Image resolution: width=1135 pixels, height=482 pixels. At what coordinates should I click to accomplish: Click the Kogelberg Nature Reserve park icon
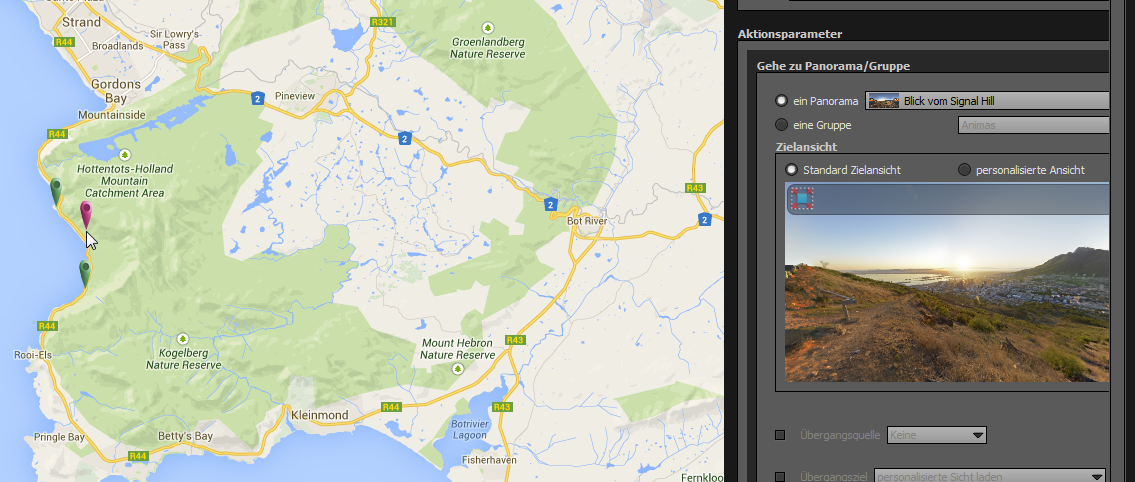[x=181, y=338]
